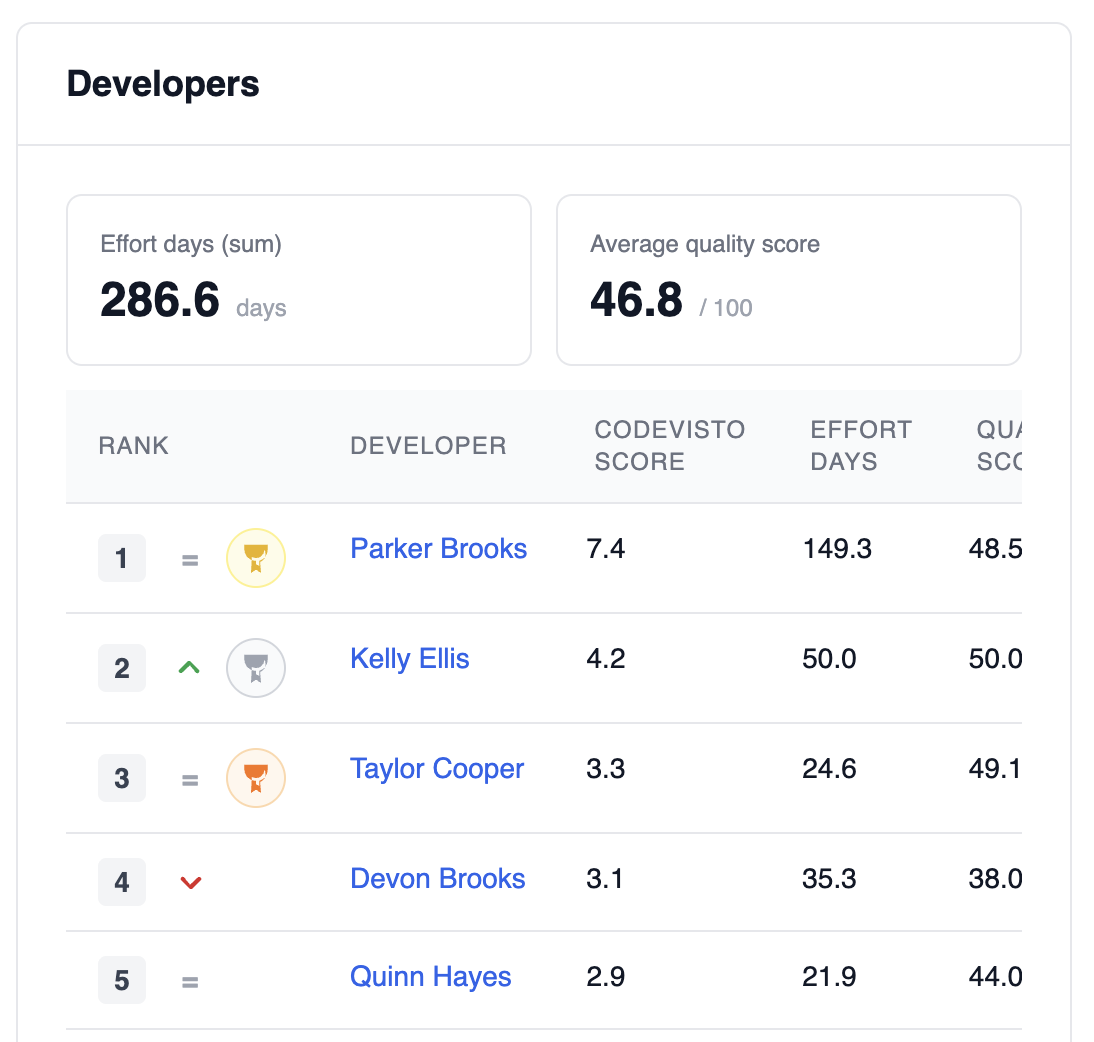This screenshot has height=1042, width=1094.
Task: Click the red down arrow at rank 4
Action: [190, 882]
